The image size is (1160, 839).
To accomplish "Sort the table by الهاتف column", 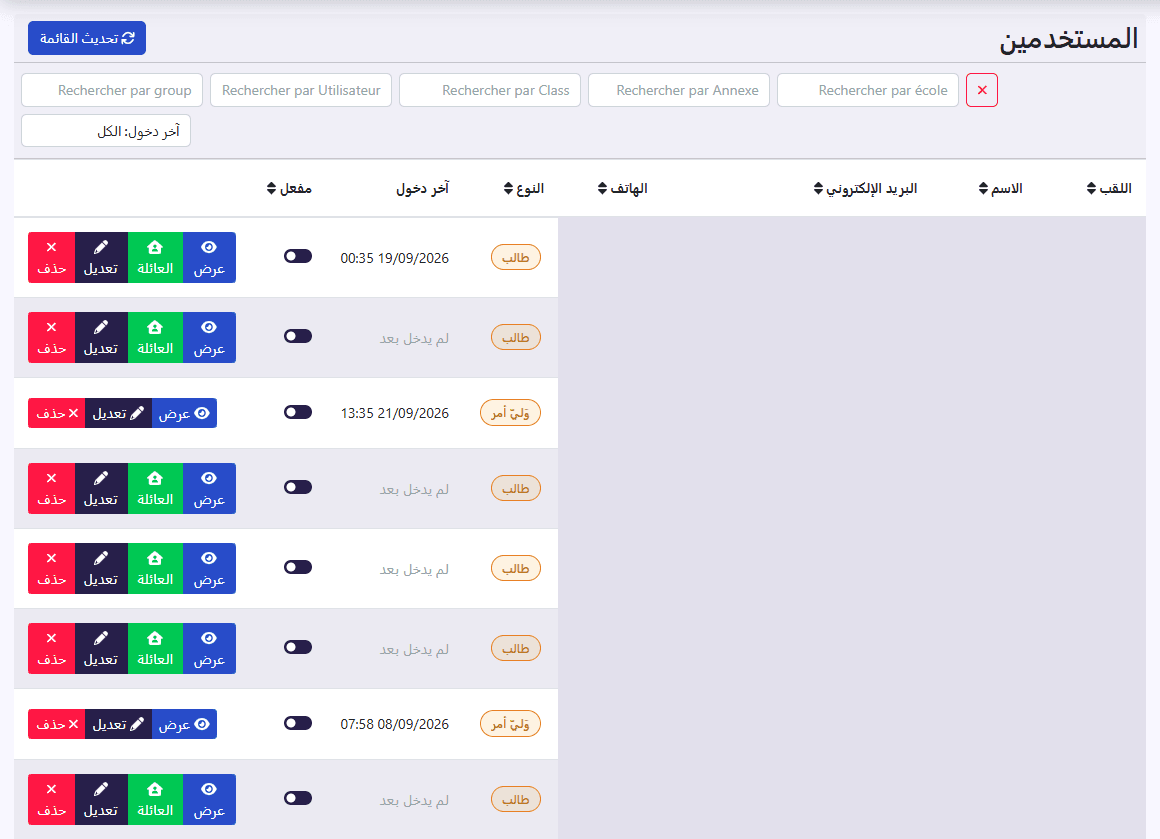I will (622, 189).
